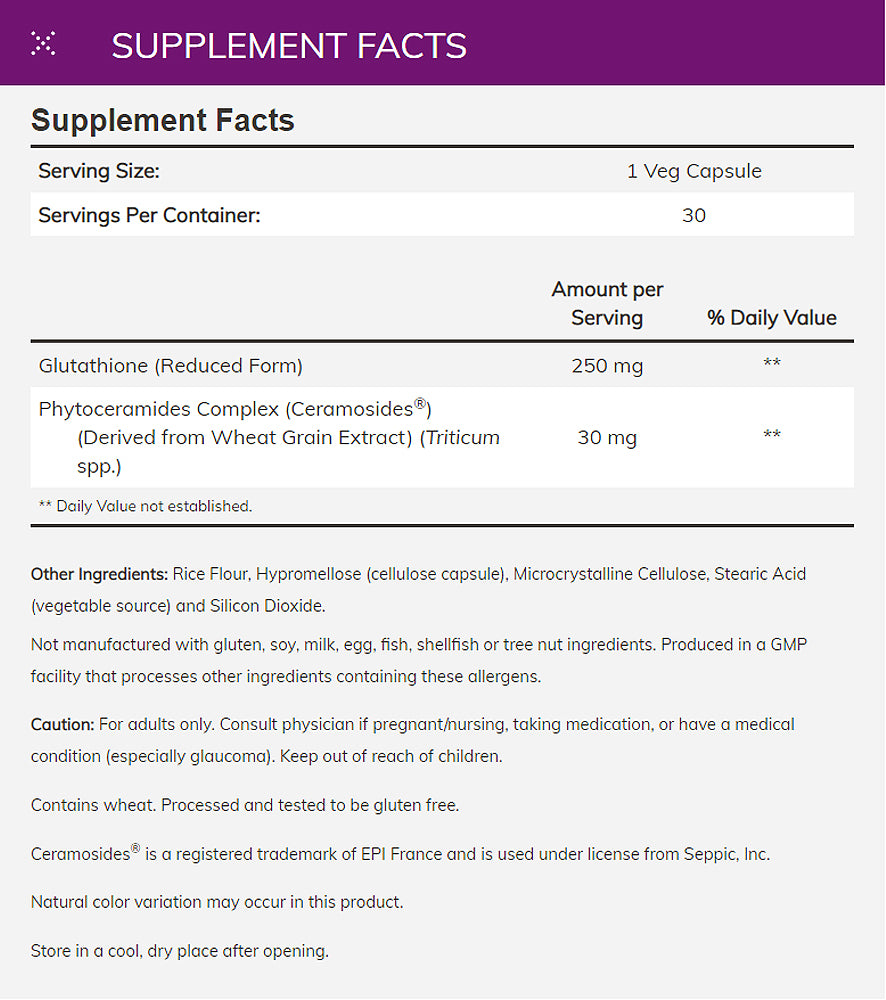Select the Ceramosides registered trademark notice line

click(x=400, y=854)
